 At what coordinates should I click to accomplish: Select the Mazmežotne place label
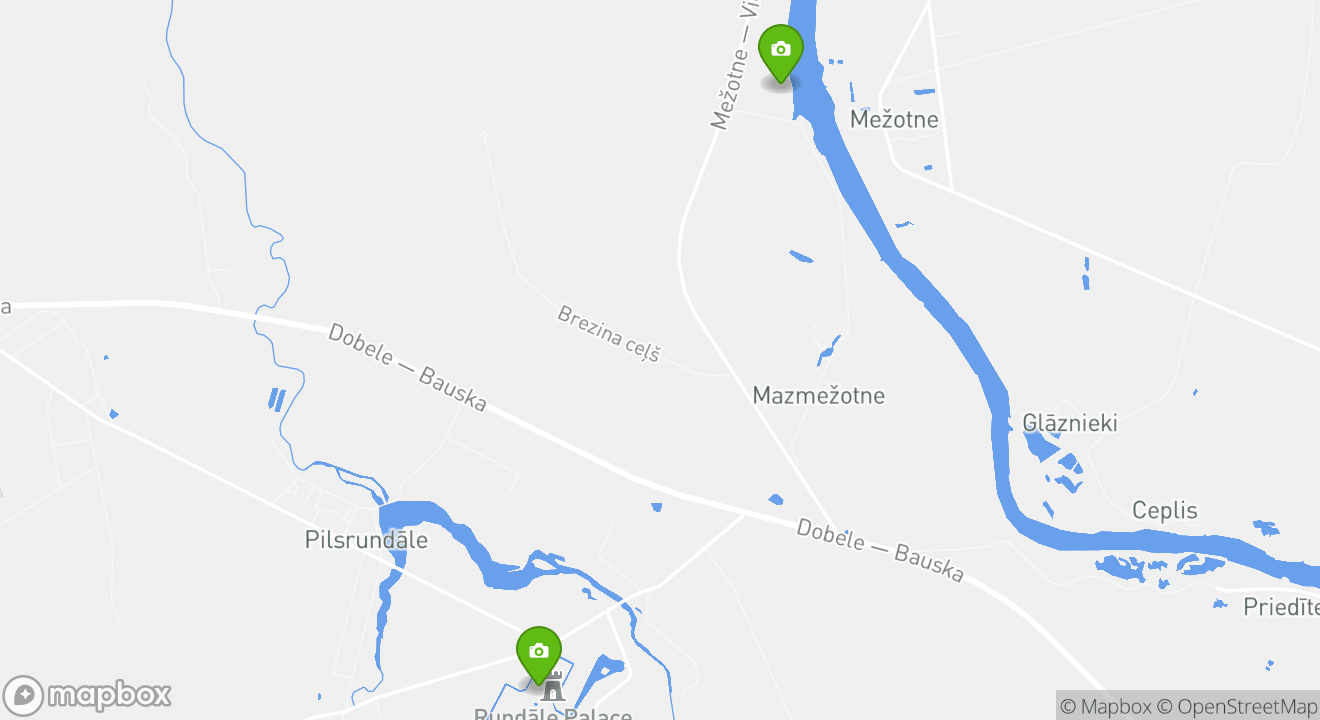coord(818,395)
